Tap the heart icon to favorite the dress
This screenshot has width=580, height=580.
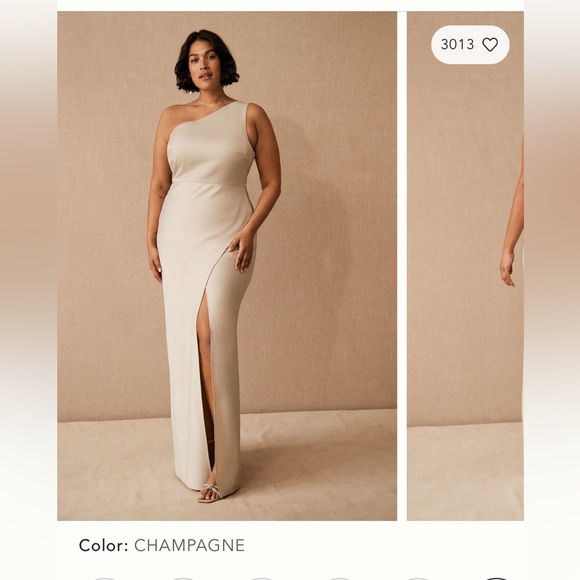coord(490,45)
